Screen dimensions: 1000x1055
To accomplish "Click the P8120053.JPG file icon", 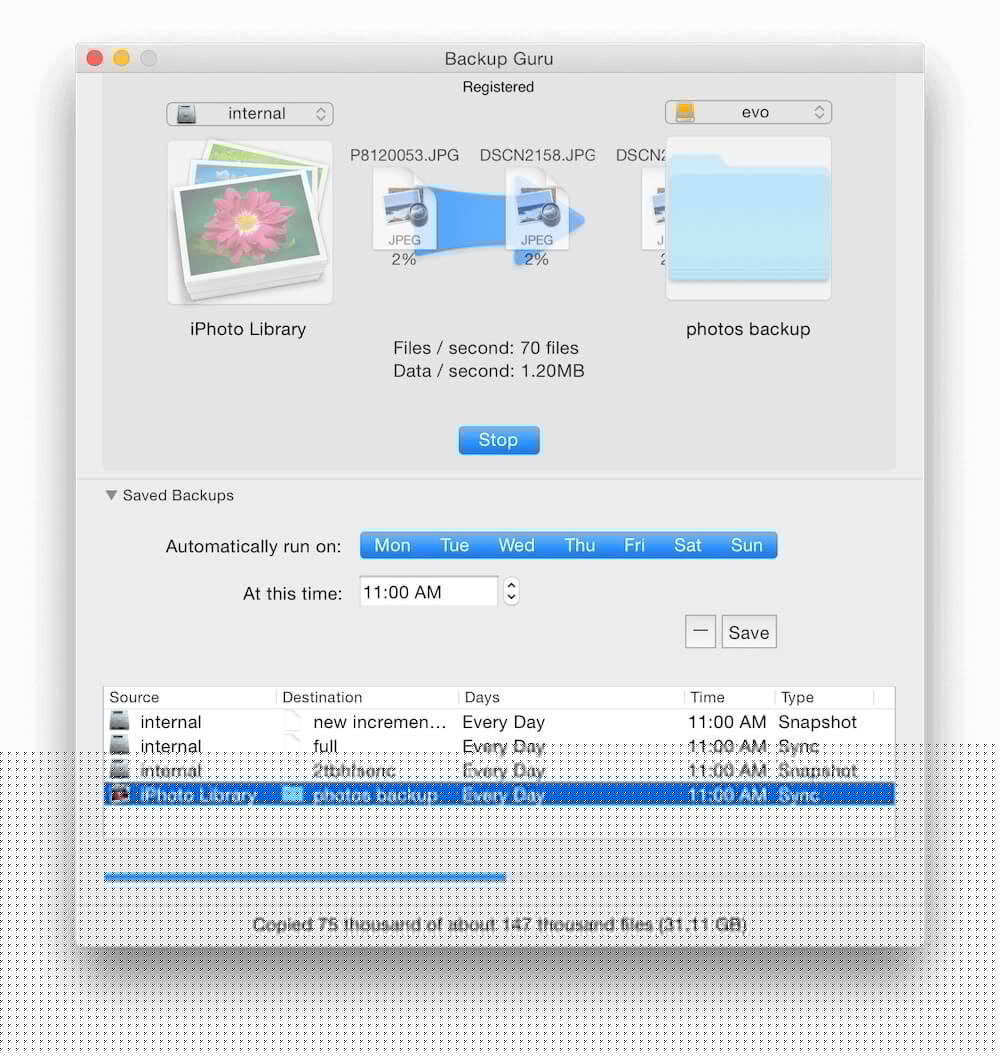I will tap(404, 211).
